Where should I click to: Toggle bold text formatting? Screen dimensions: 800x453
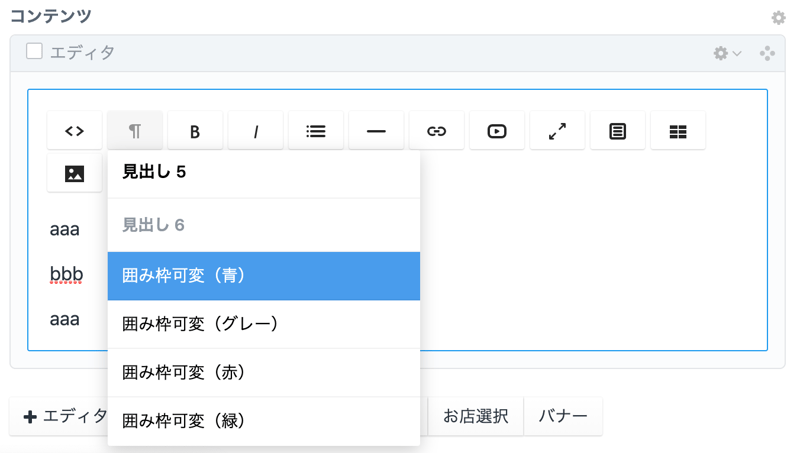point(195,131)
